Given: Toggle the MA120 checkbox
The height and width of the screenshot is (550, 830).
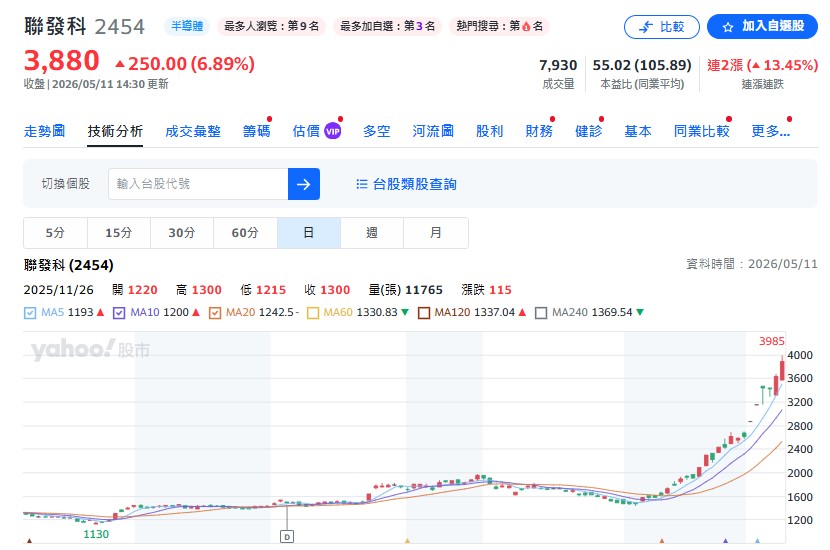Looking at the screenshot, I should [423, 313].
